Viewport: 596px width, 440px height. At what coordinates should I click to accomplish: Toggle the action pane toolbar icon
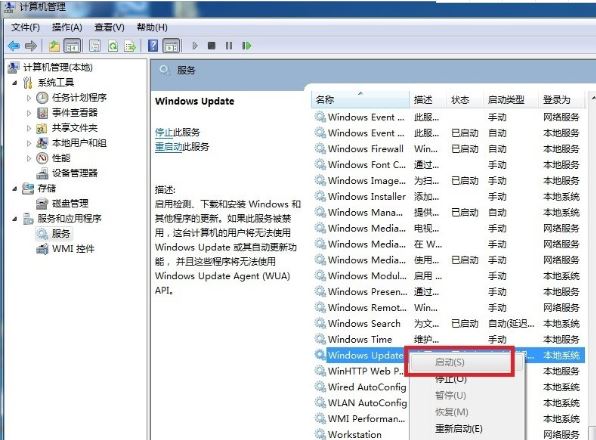[x=171, y=46]
